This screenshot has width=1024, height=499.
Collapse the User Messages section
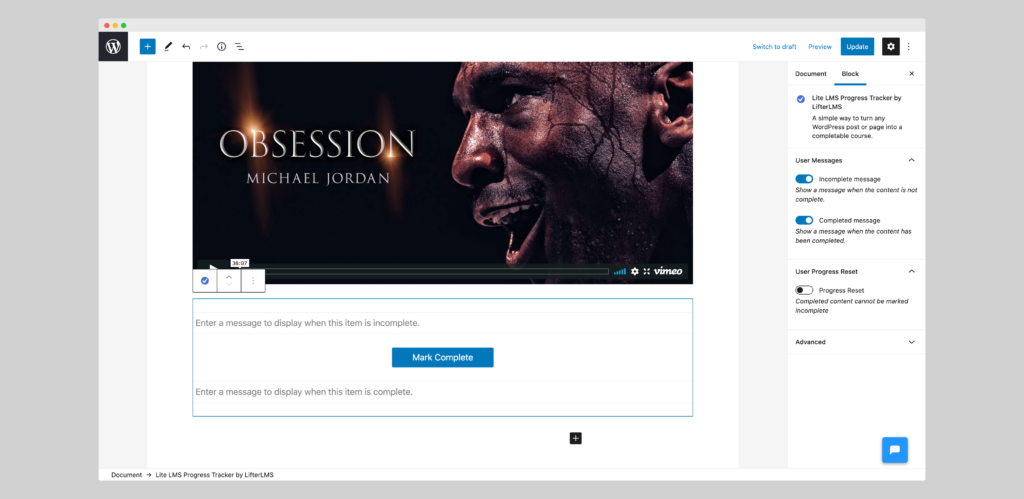(x=912, y=160)
